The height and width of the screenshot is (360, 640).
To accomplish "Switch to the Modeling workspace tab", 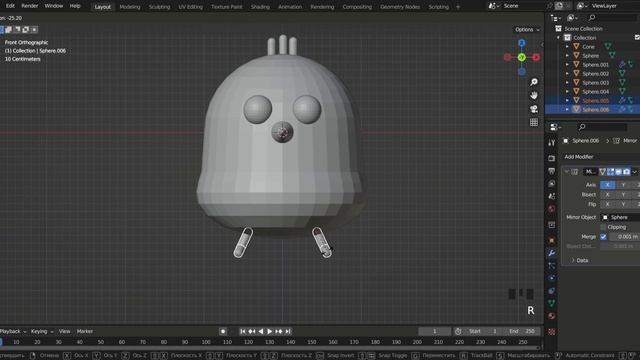I will pos(130,7).
